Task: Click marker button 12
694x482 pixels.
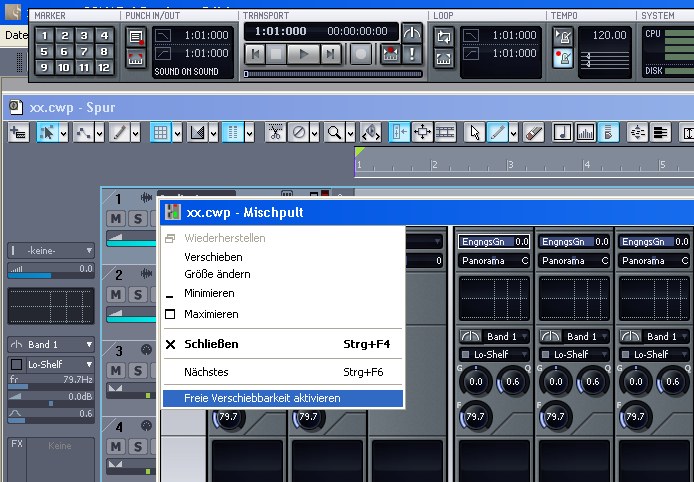Action: [x=104, y=67]
